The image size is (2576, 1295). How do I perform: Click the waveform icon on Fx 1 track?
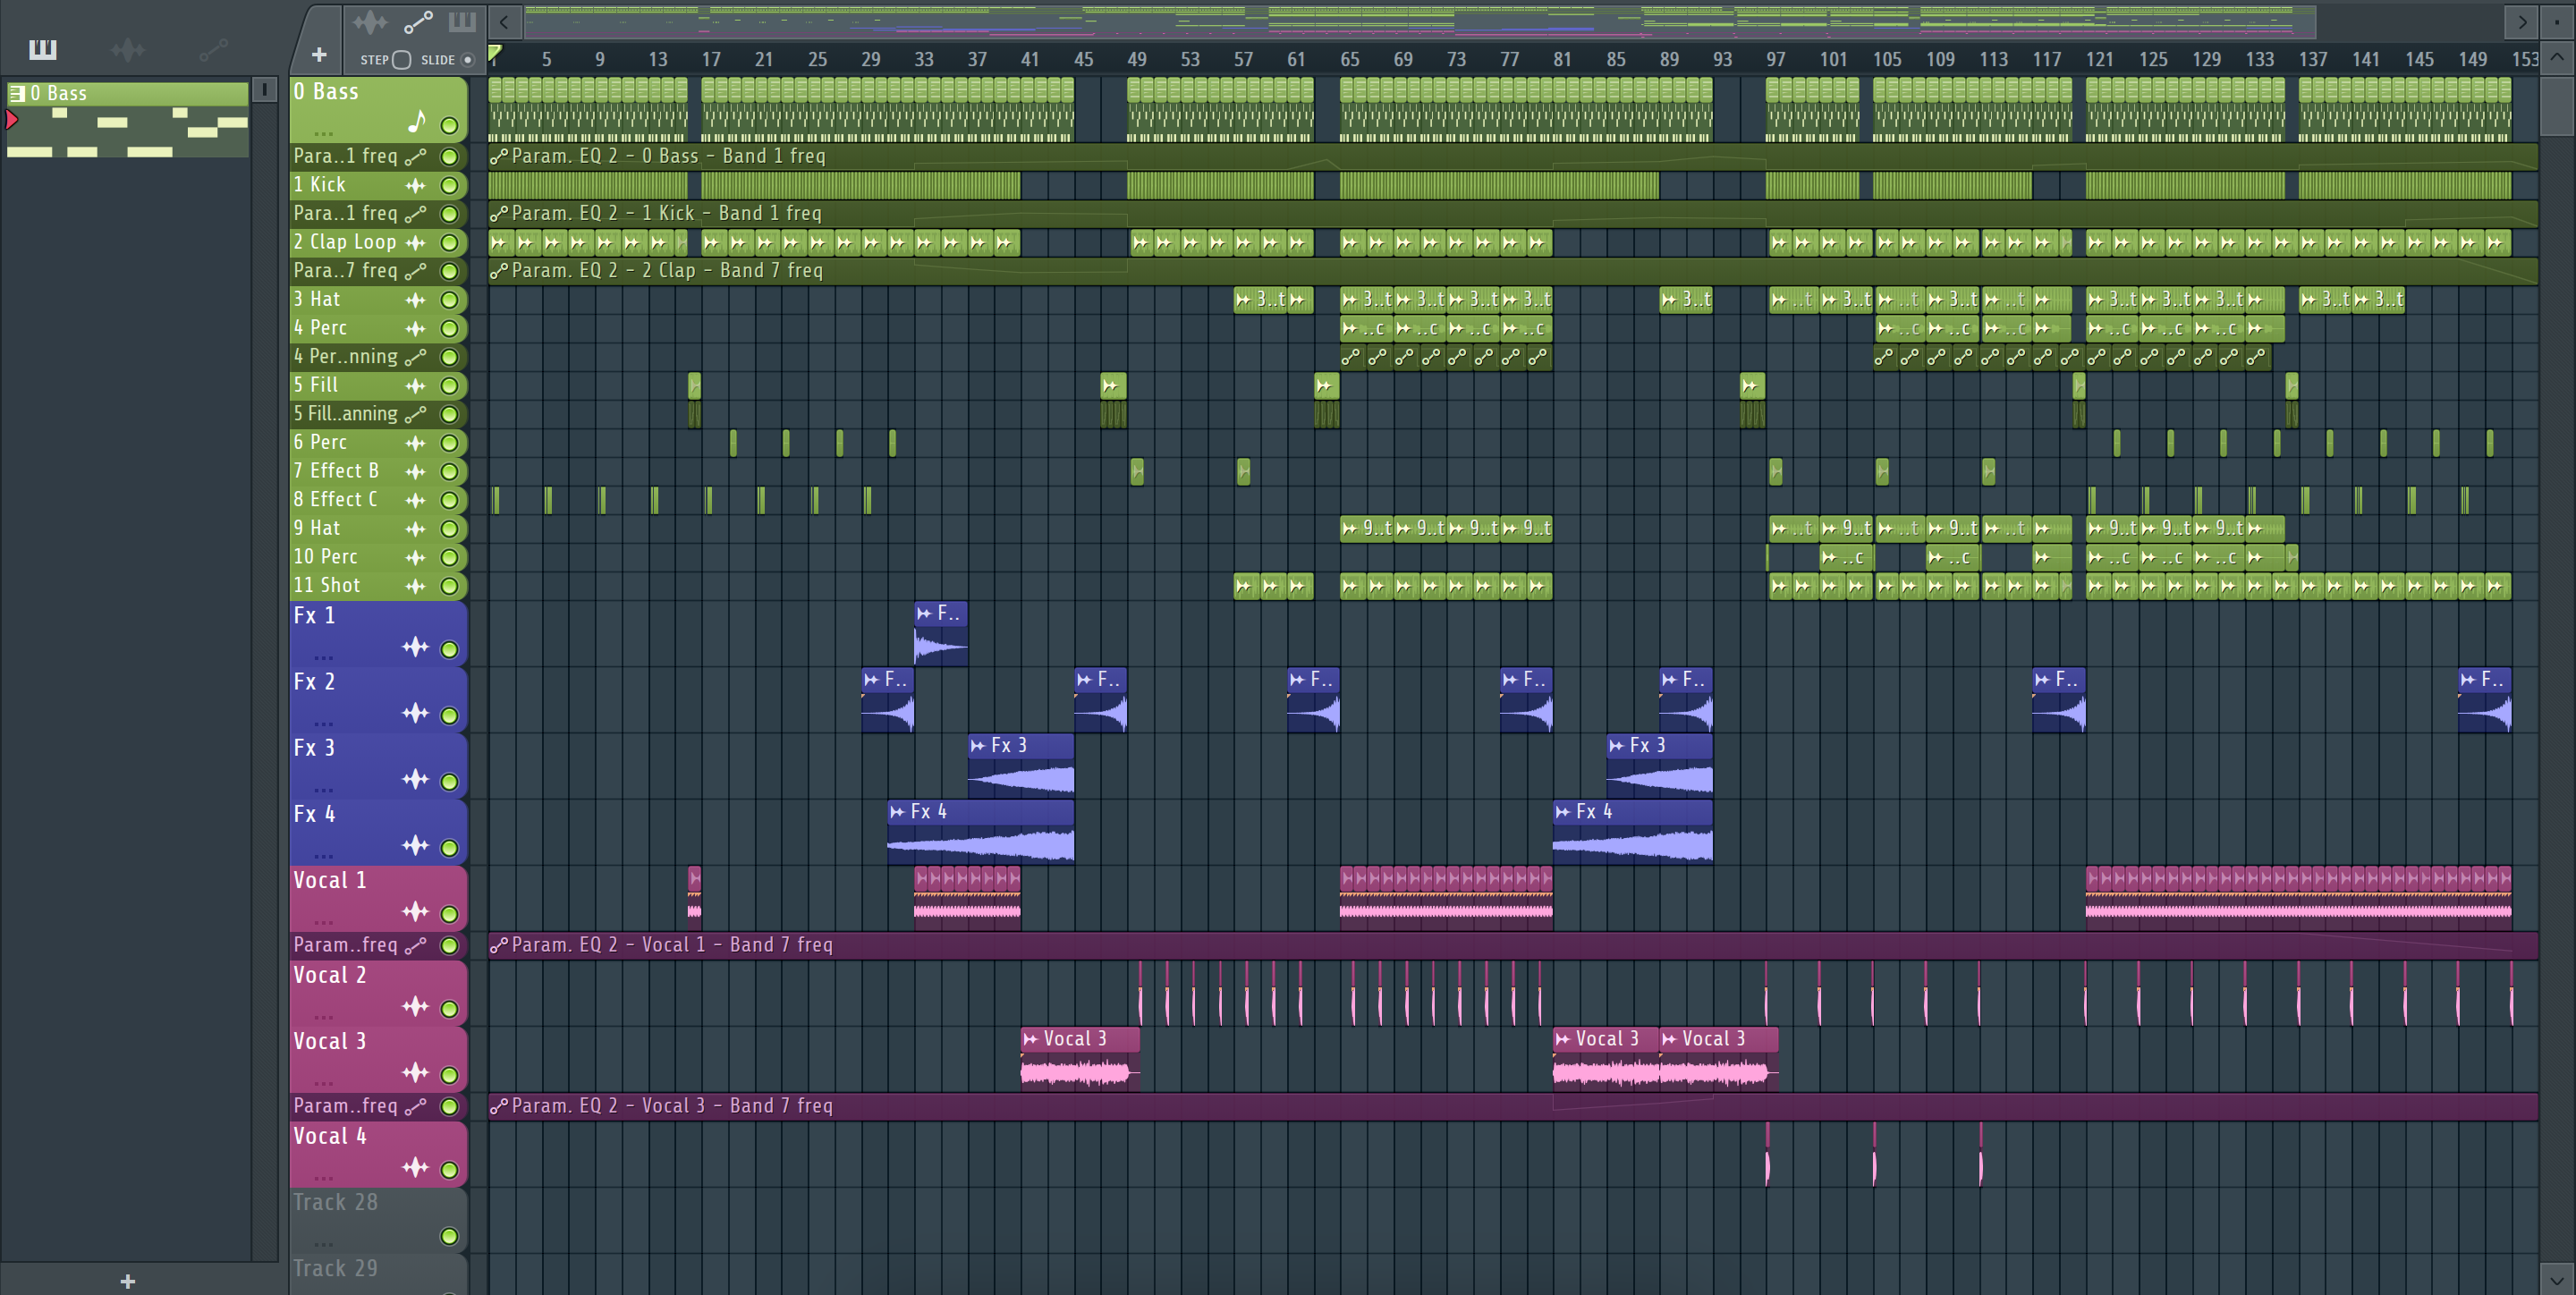(415, 648)
